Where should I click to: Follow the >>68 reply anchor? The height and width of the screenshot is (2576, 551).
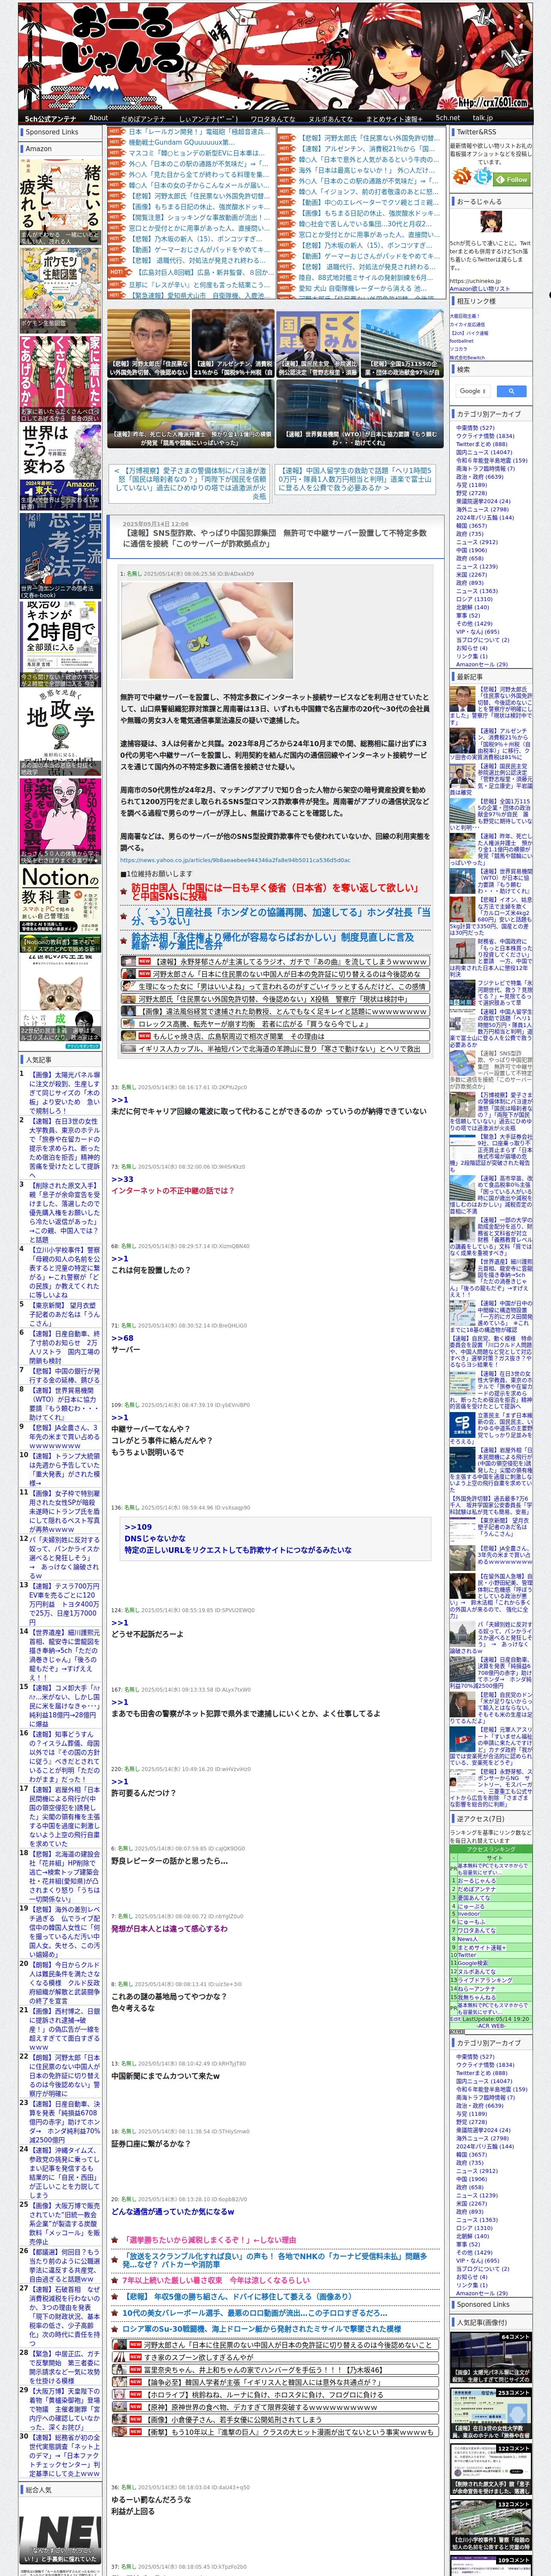(122, 1337)
